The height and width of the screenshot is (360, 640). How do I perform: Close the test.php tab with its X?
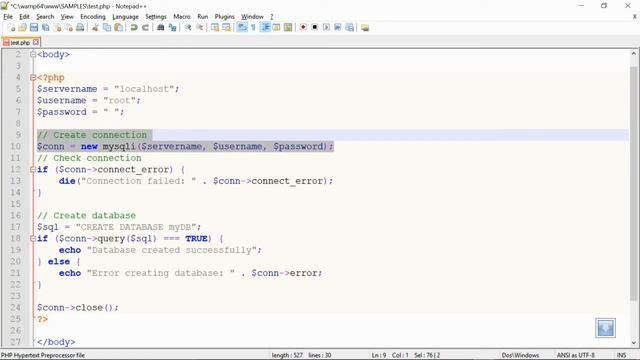coord(36,42)
